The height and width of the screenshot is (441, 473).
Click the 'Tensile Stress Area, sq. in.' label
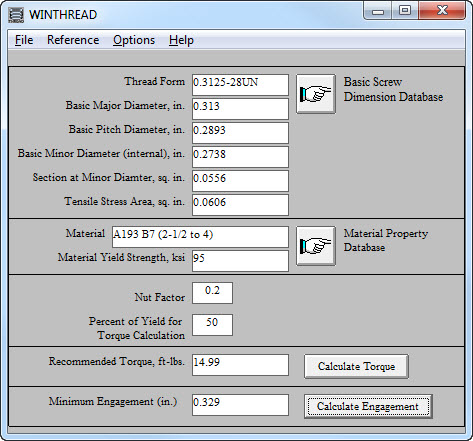pyautogui.click(x=124, y=202)
